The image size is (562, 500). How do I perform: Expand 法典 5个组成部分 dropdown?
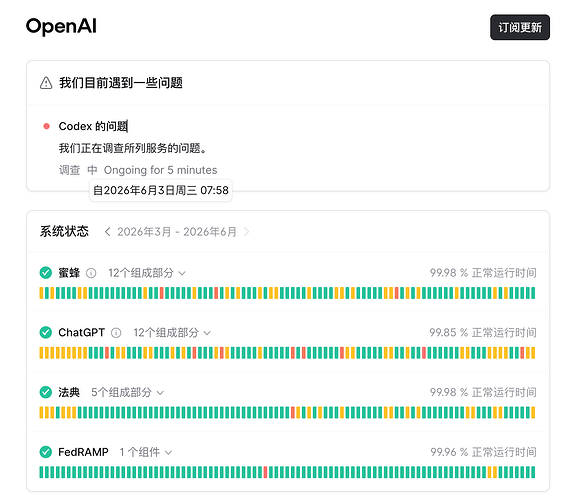click(127, 392)
